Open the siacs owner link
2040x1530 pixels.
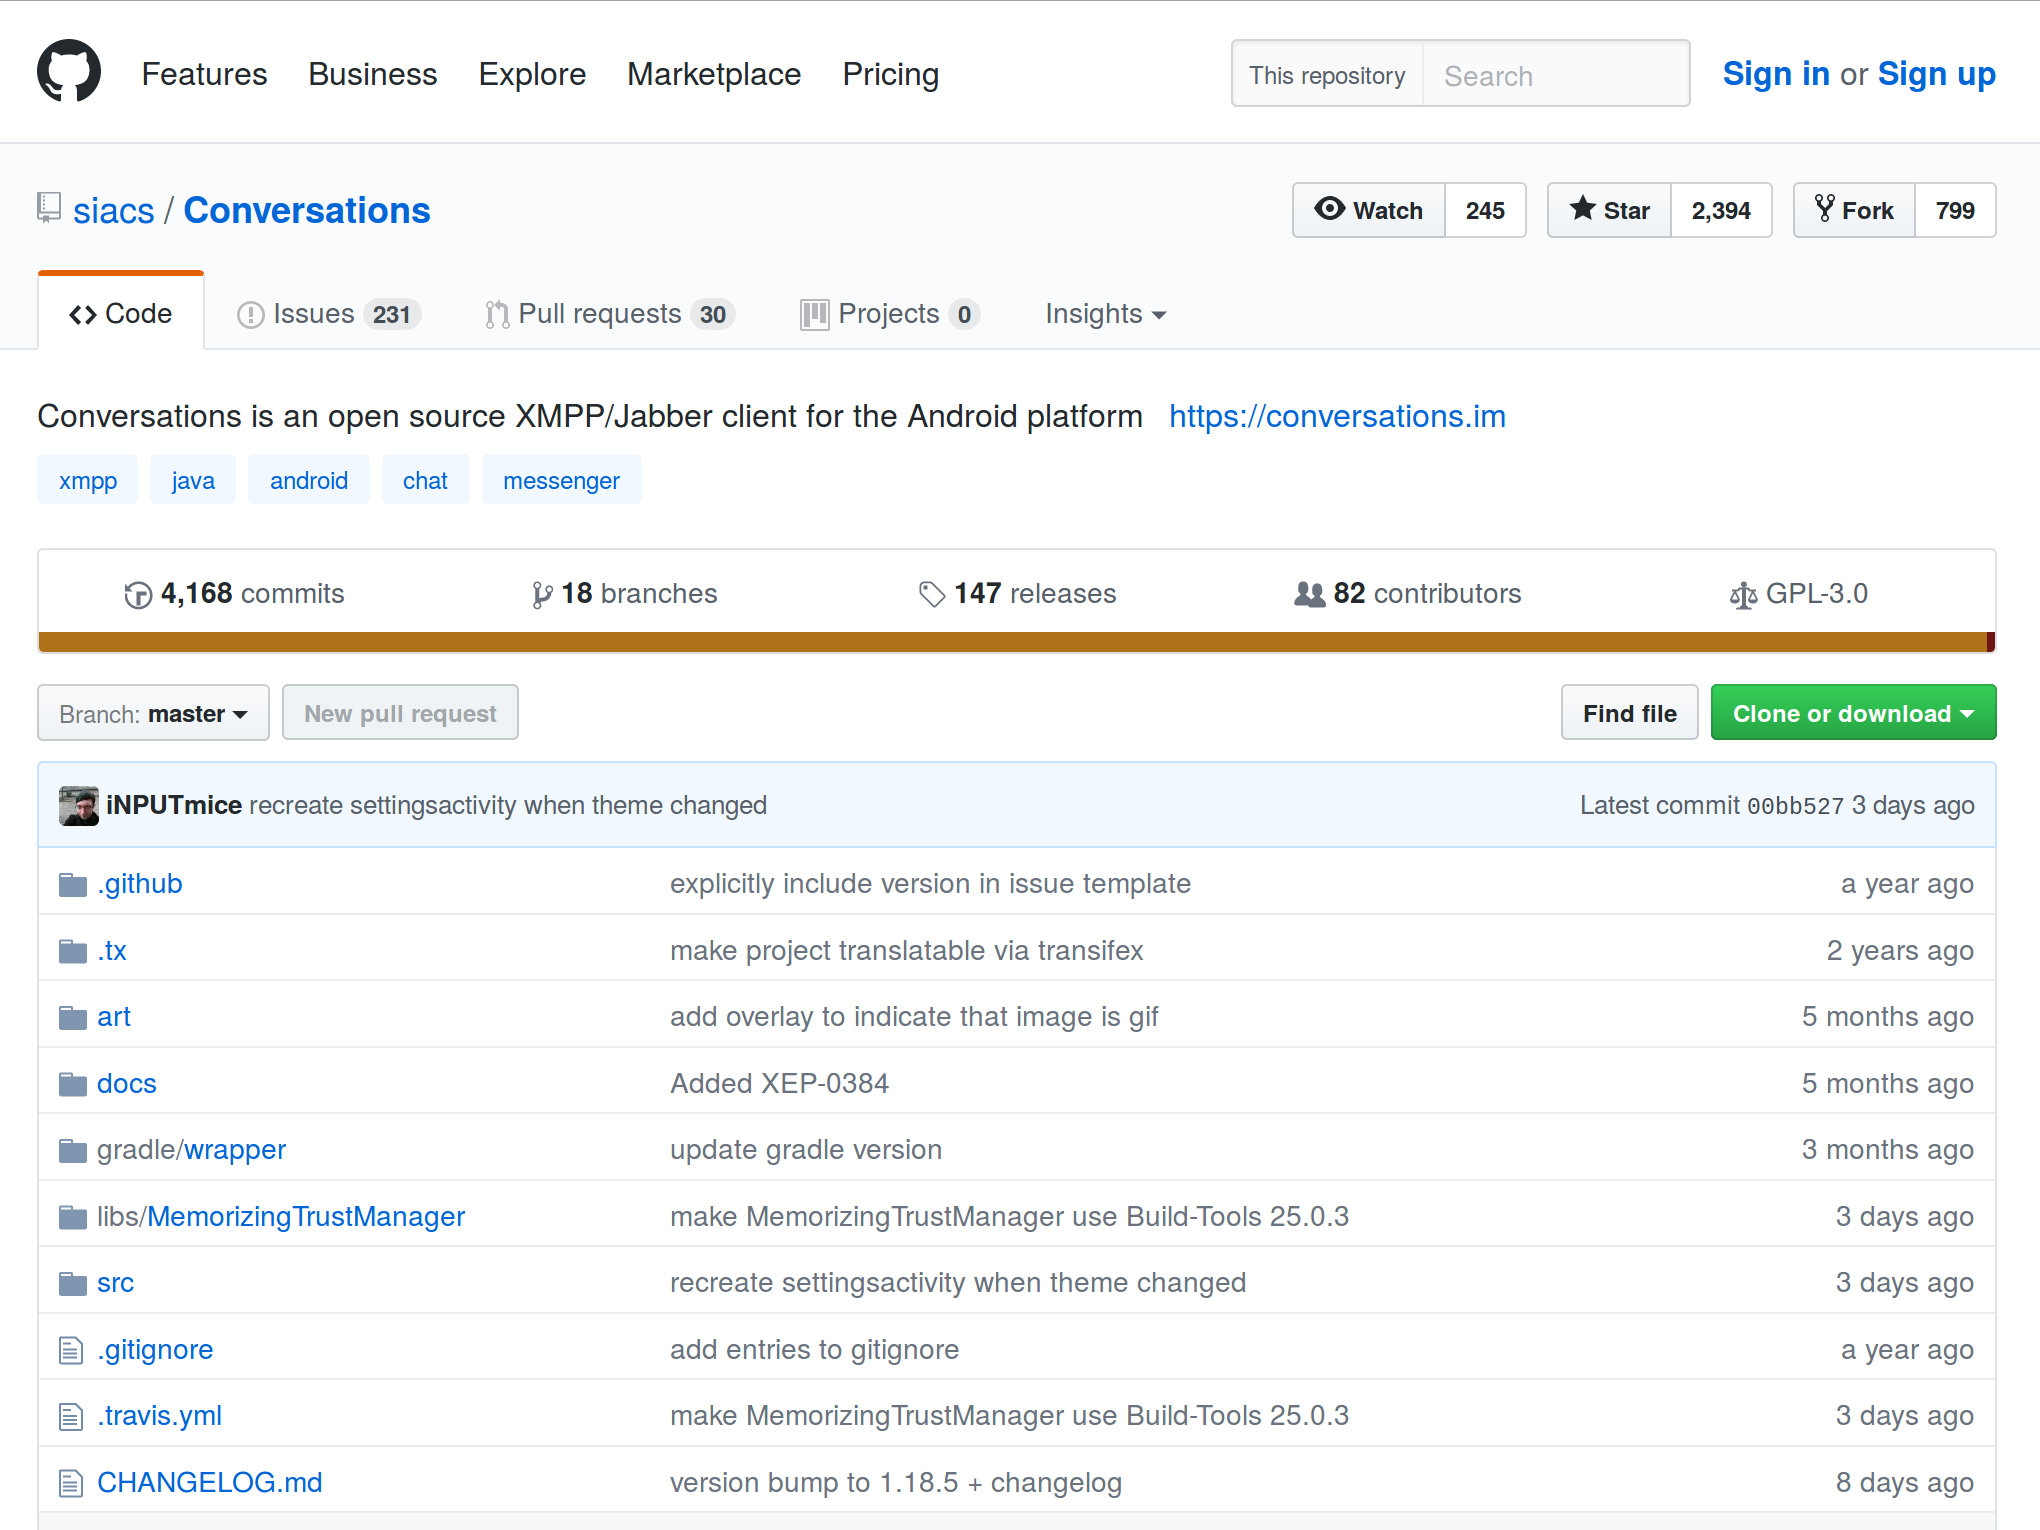click(114, 211)
